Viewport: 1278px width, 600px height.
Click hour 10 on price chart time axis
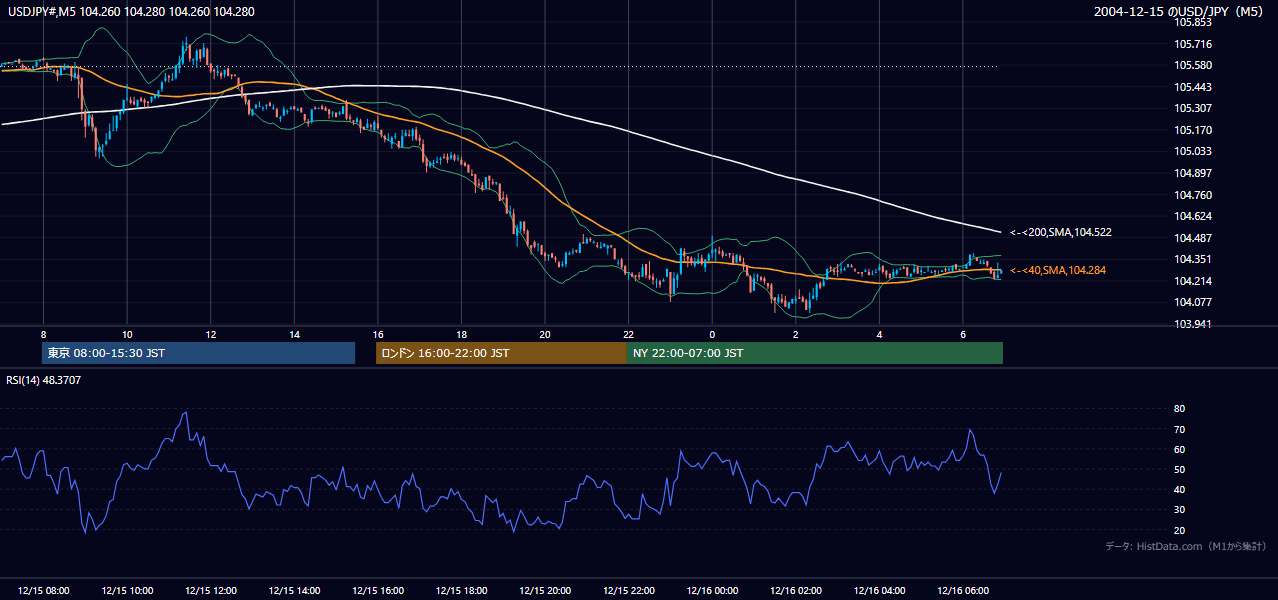[127, 334]
